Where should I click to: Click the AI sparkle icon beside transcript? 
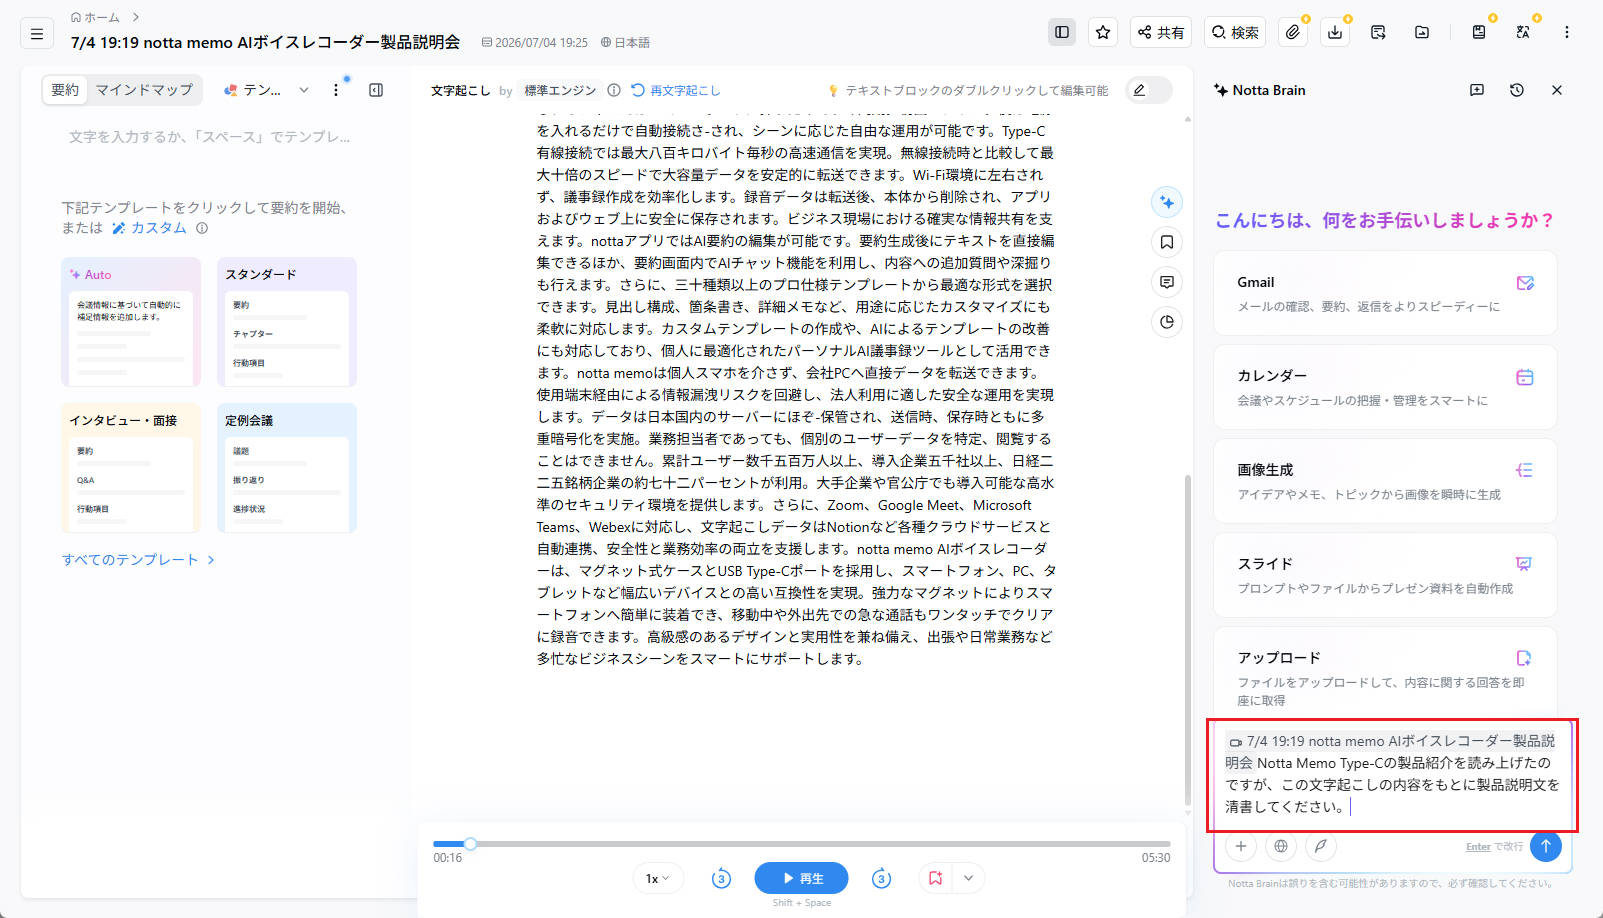pyautogui.click(x=1167, y=202)
